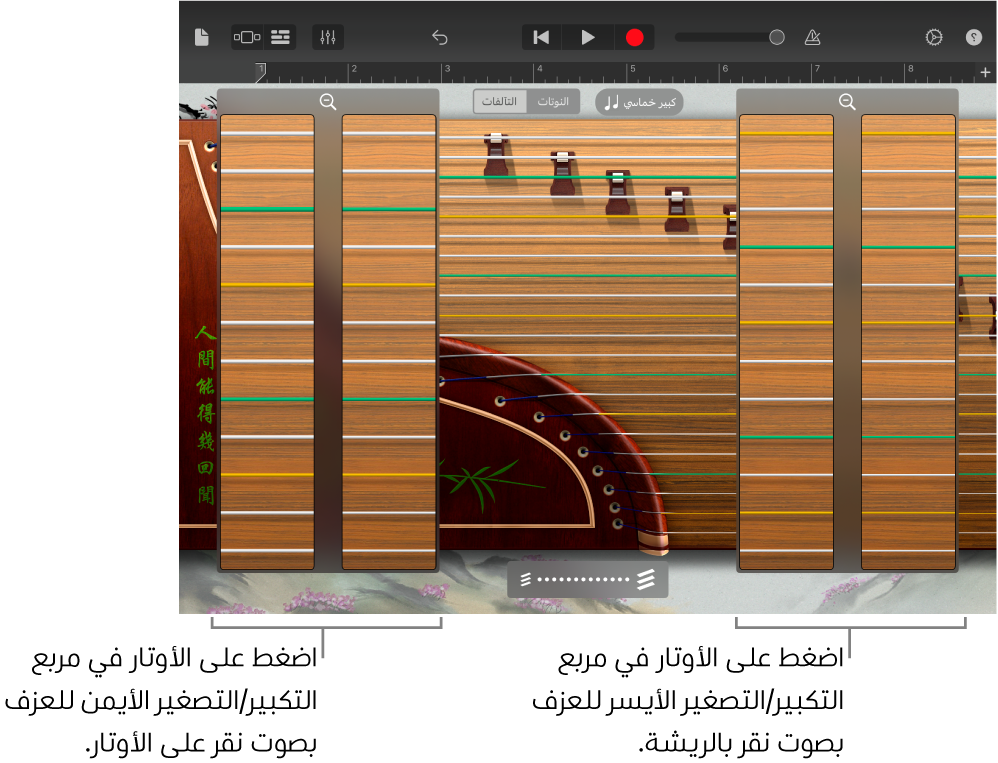Click the plus button to add sections
The height and width of the screenshot is (763, 998).
click(984, 72)
